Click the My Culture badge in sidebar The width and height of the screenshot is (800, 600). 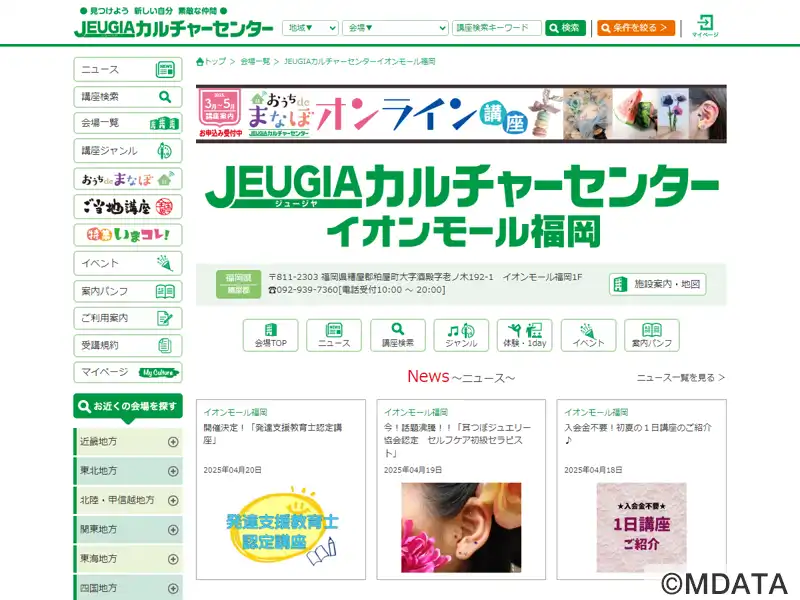click(x=159, y=372)
